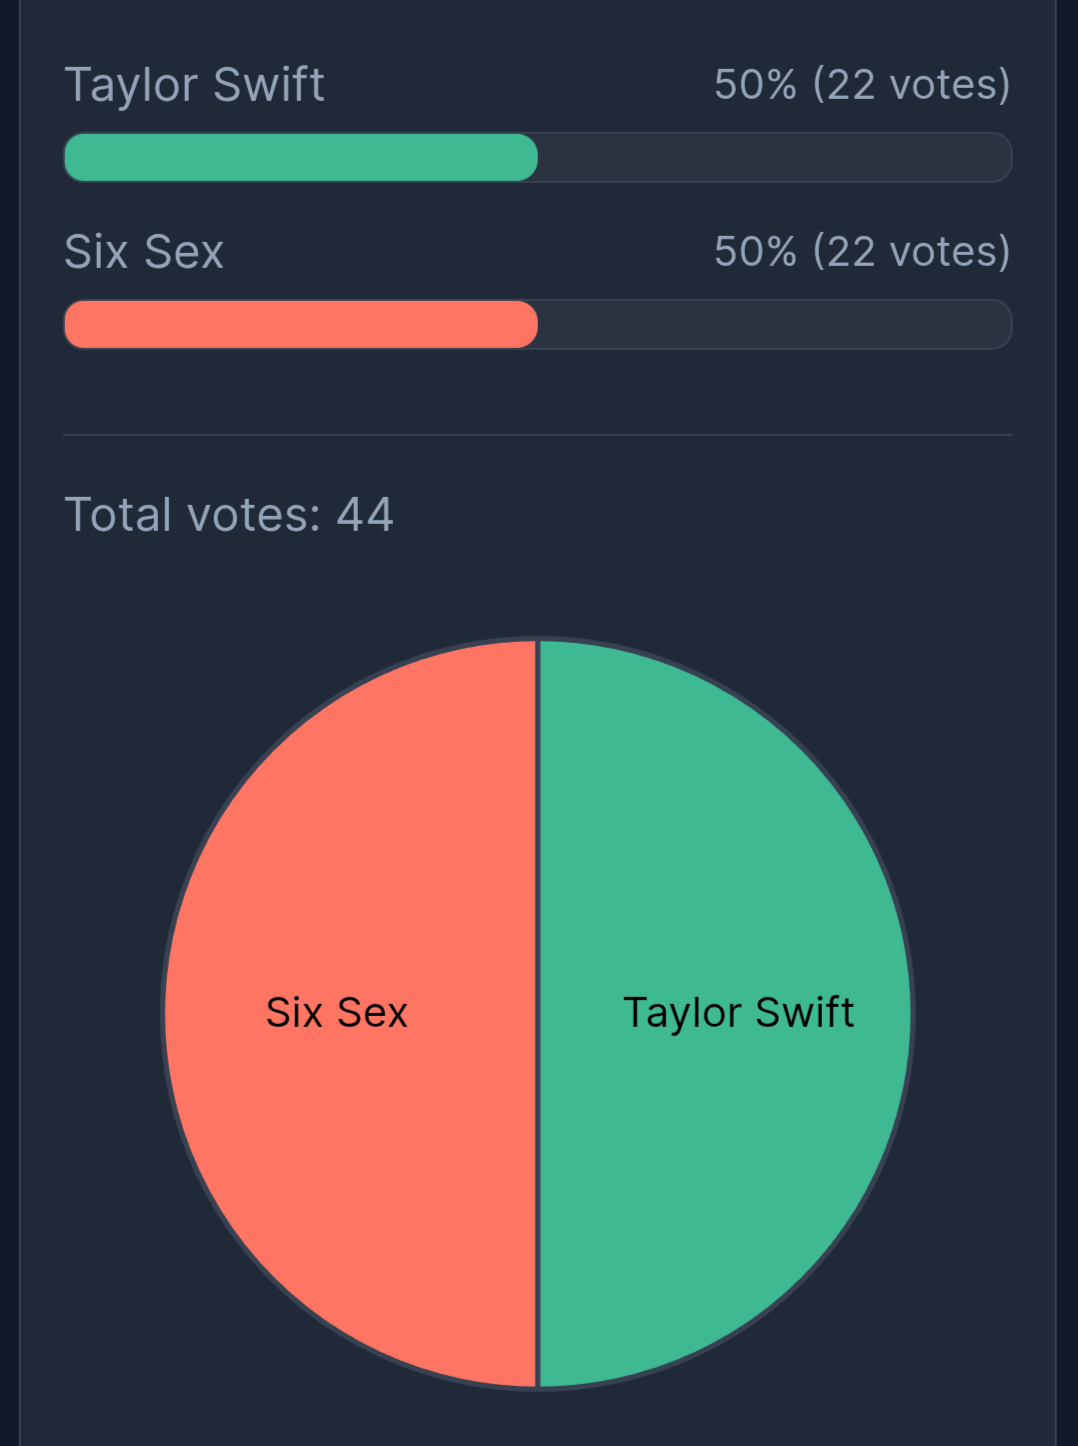
Task: Click the number 44 in total votes
Action: (365, 515)
